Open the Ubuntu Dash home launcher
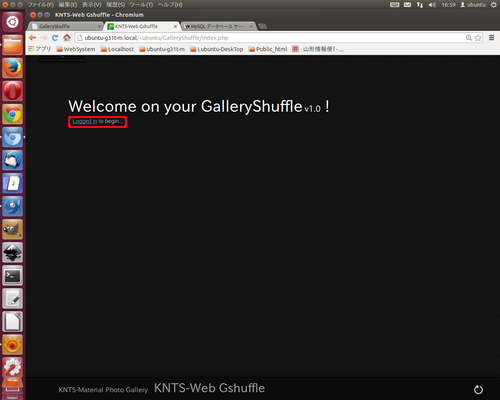The height and width of the screenshot is (400, 500). pos(13,22)
